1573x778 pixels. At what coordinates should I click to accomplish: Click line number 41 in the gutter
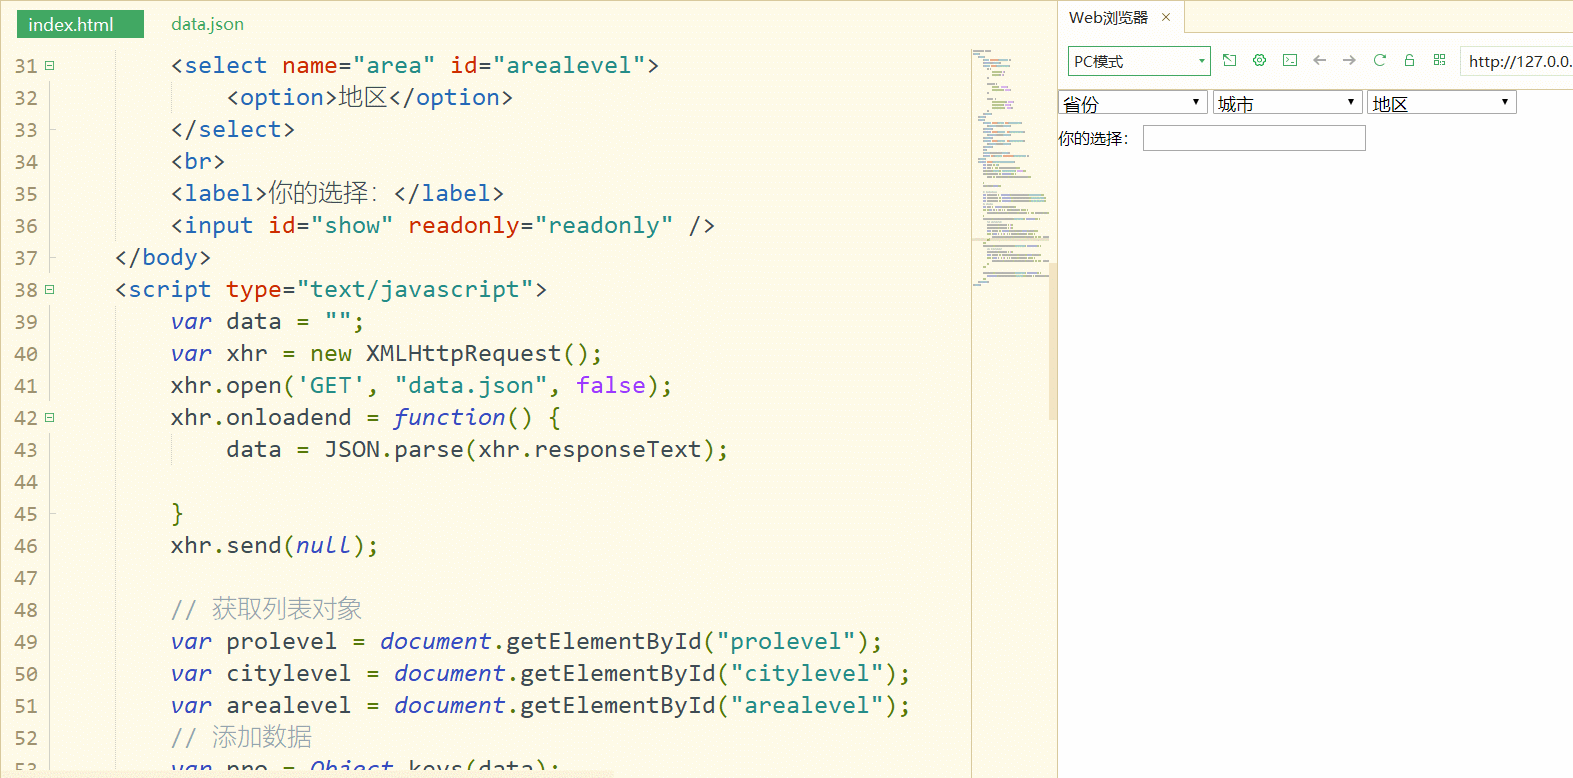point(26,386)
